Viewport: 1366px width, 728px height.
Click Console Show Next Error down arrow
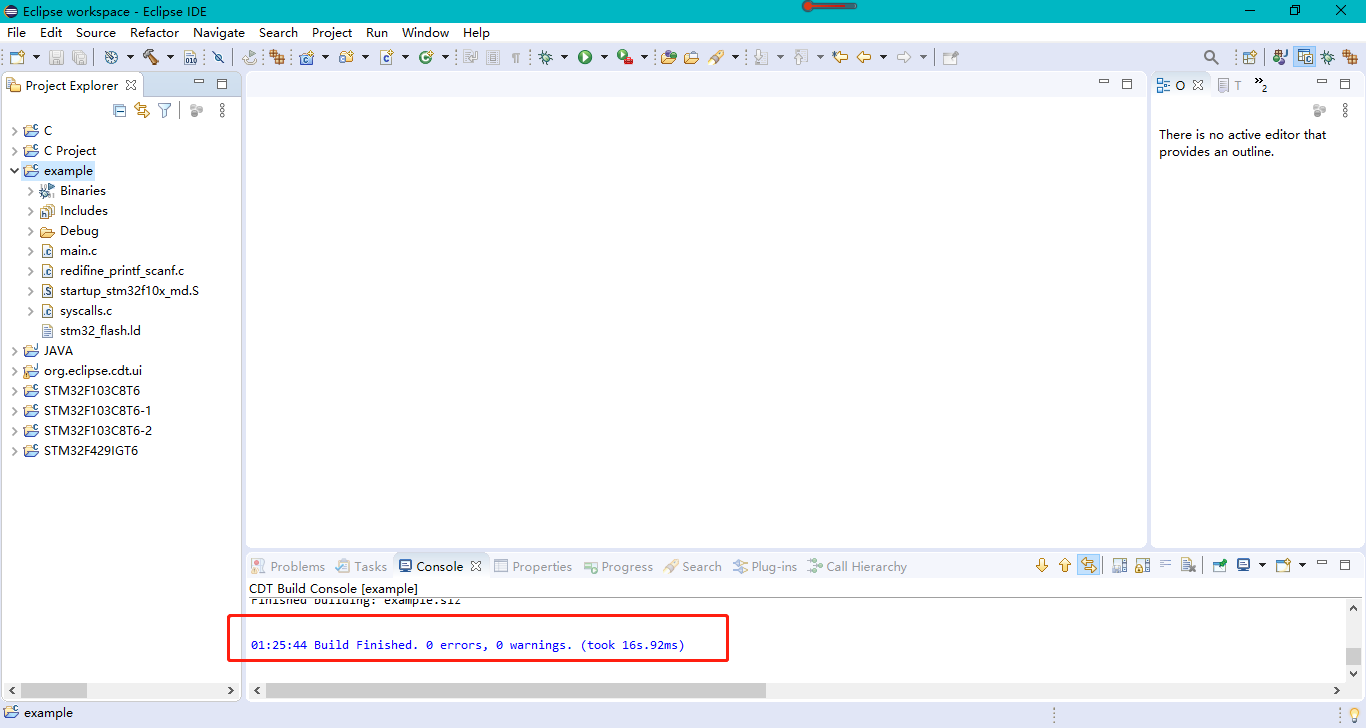(x=1042, y=565)
